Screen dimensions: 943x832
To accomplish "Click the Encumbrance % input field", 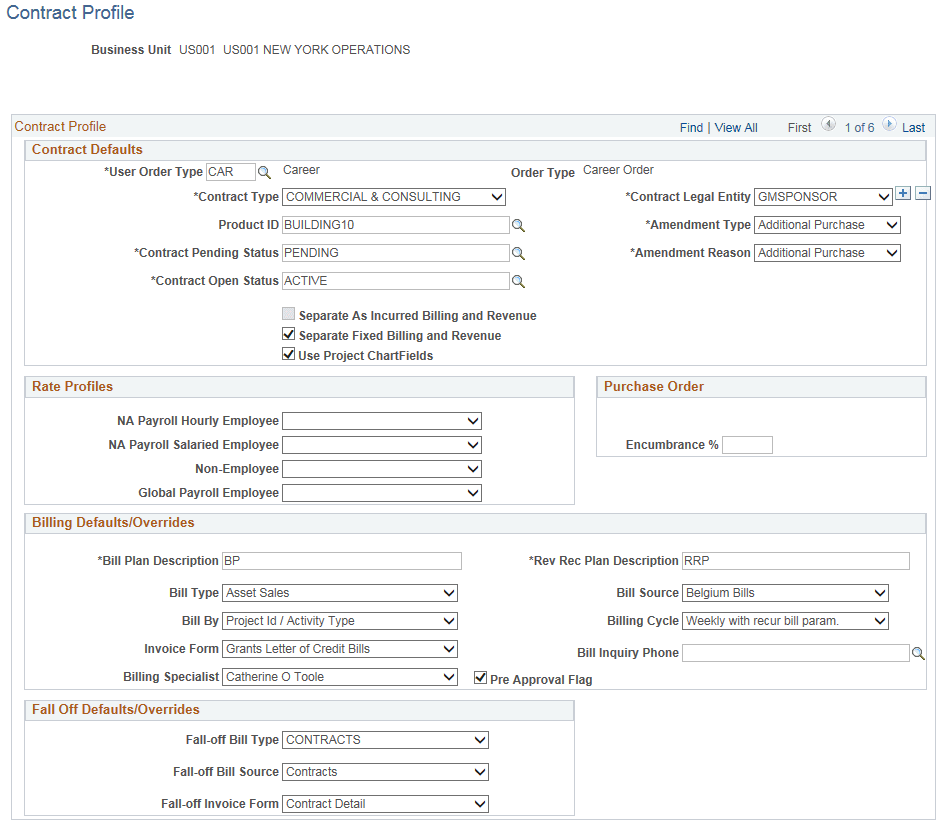I will pyautogui.click(x=747, y=444).
